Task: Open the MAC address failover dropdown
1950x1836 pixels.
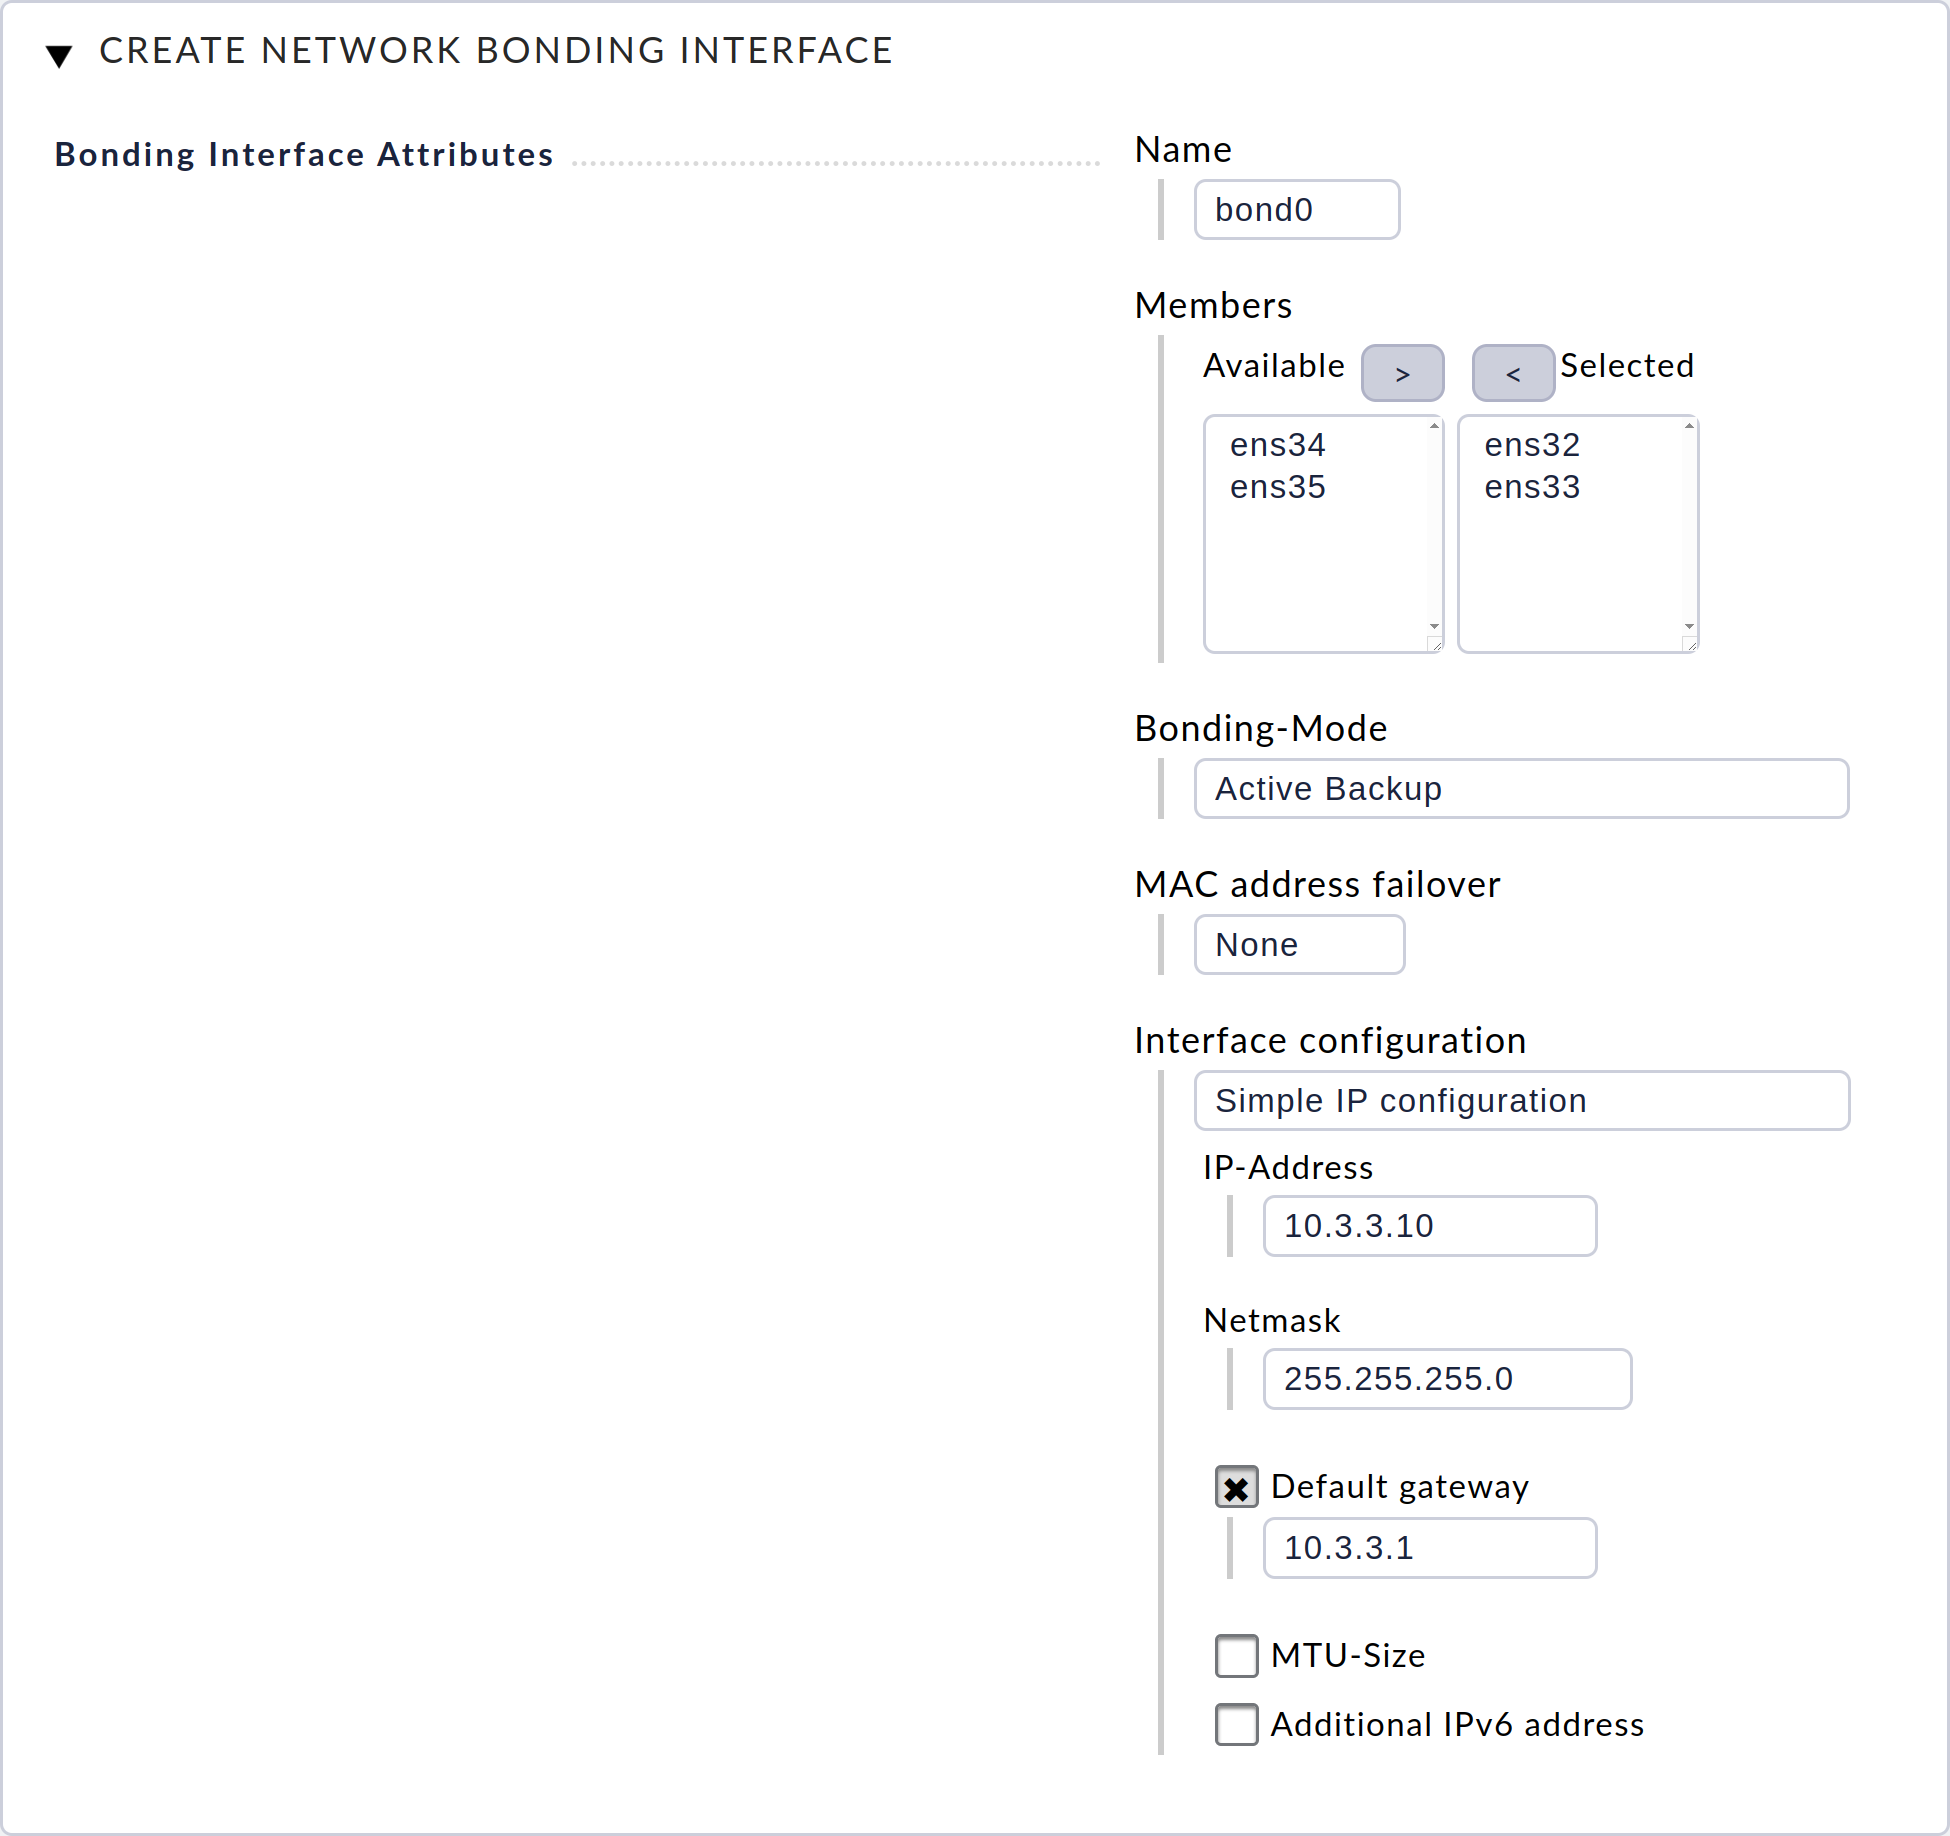Action: pyautogui.click(x=1298, y=944)
